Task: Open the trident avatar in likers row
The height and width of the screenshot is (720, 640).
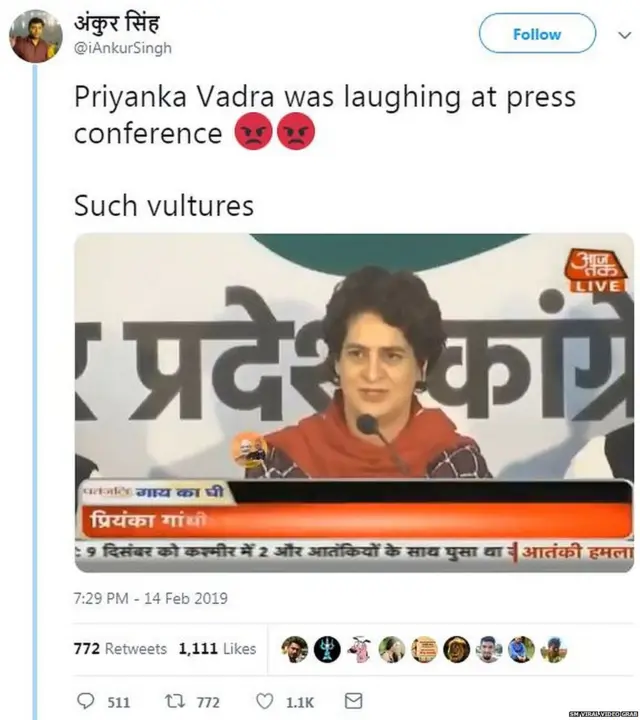Action: [326, 649]
